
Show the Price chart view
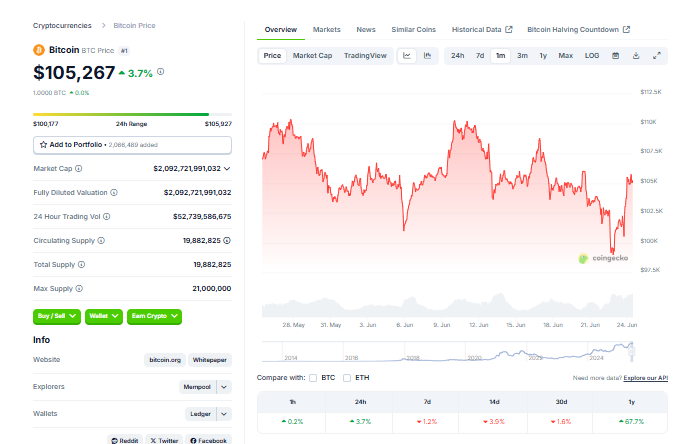[x=272, y=56]
